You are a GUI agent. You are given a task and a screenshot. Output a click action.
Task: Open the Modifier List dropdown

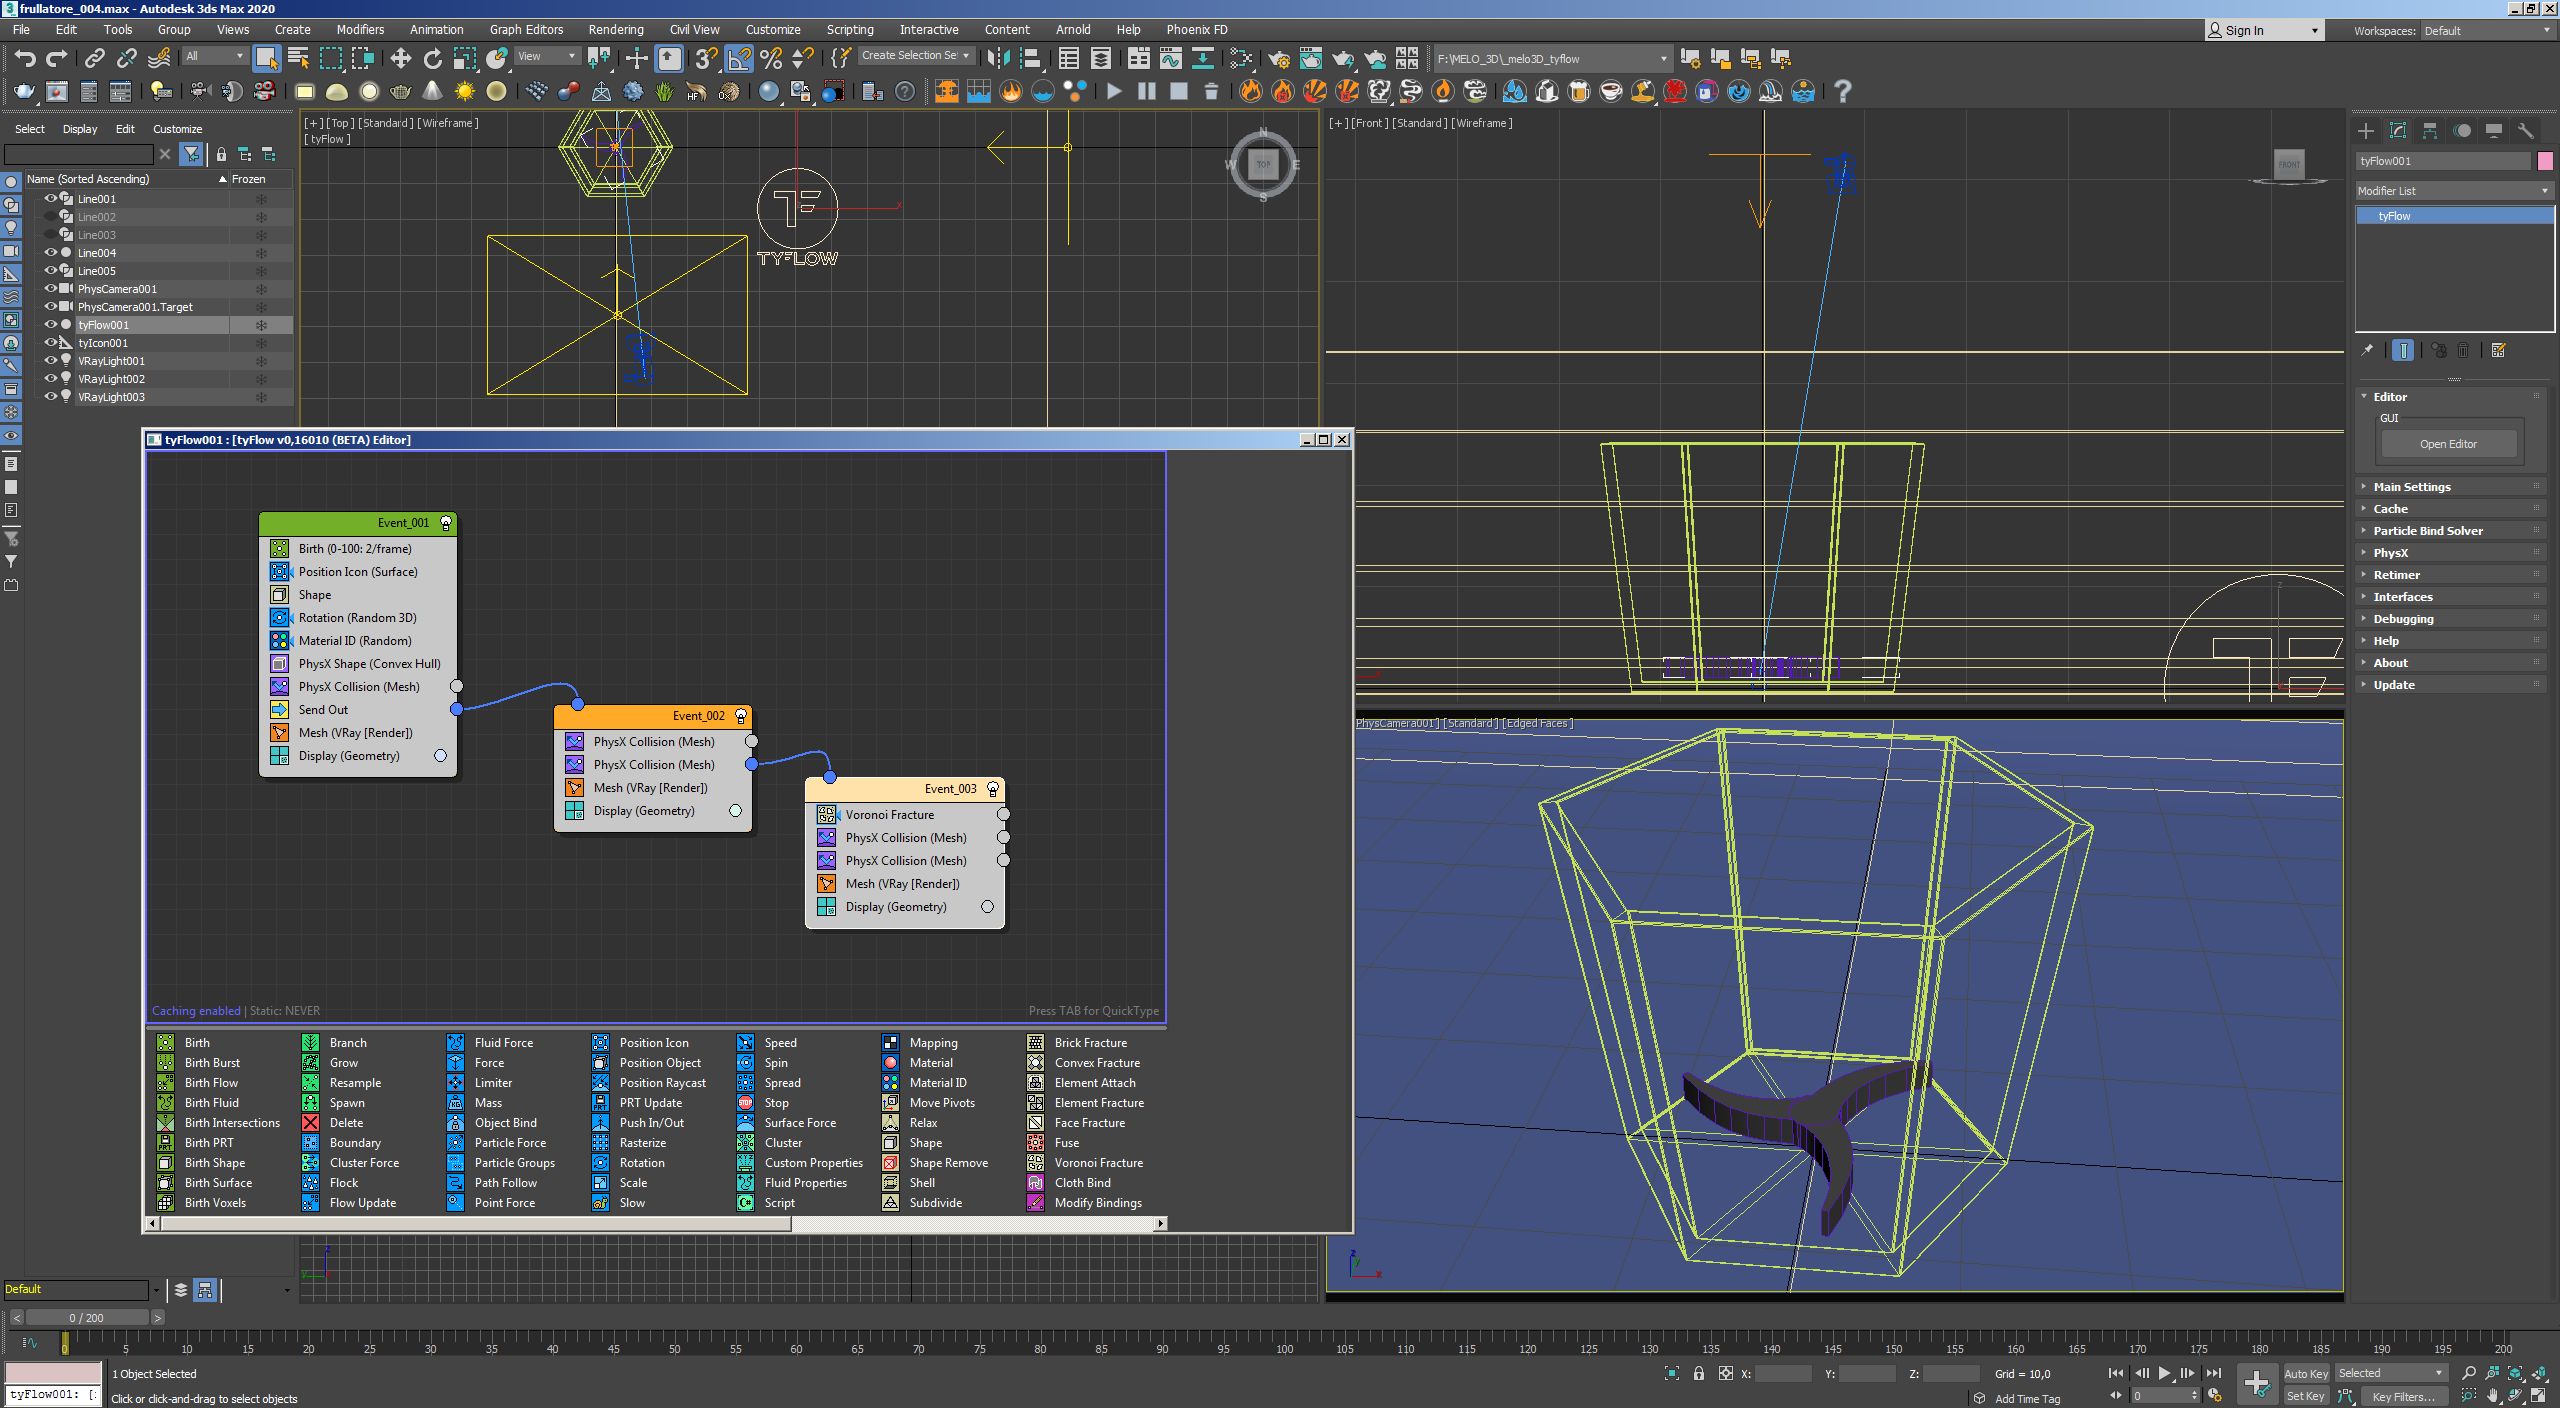[x=2454, y=191]
